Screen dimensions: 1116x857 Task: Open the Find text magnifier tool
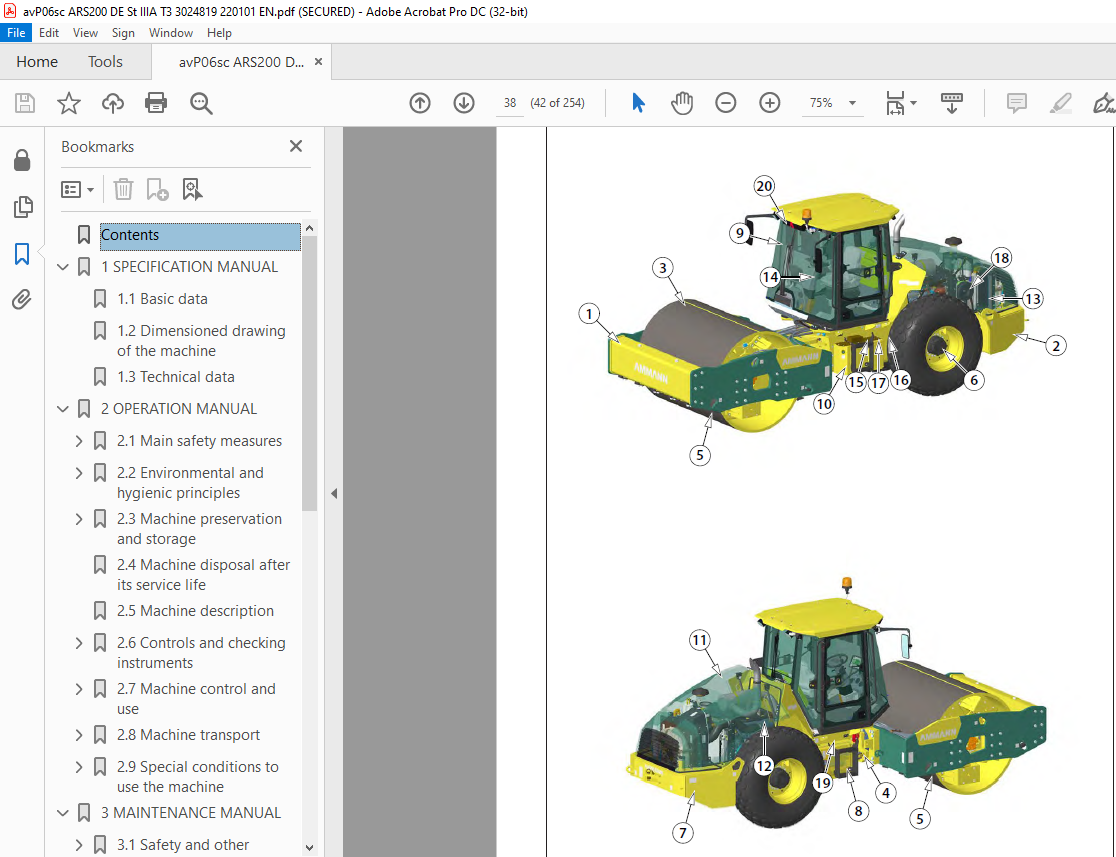pos(201,103)
